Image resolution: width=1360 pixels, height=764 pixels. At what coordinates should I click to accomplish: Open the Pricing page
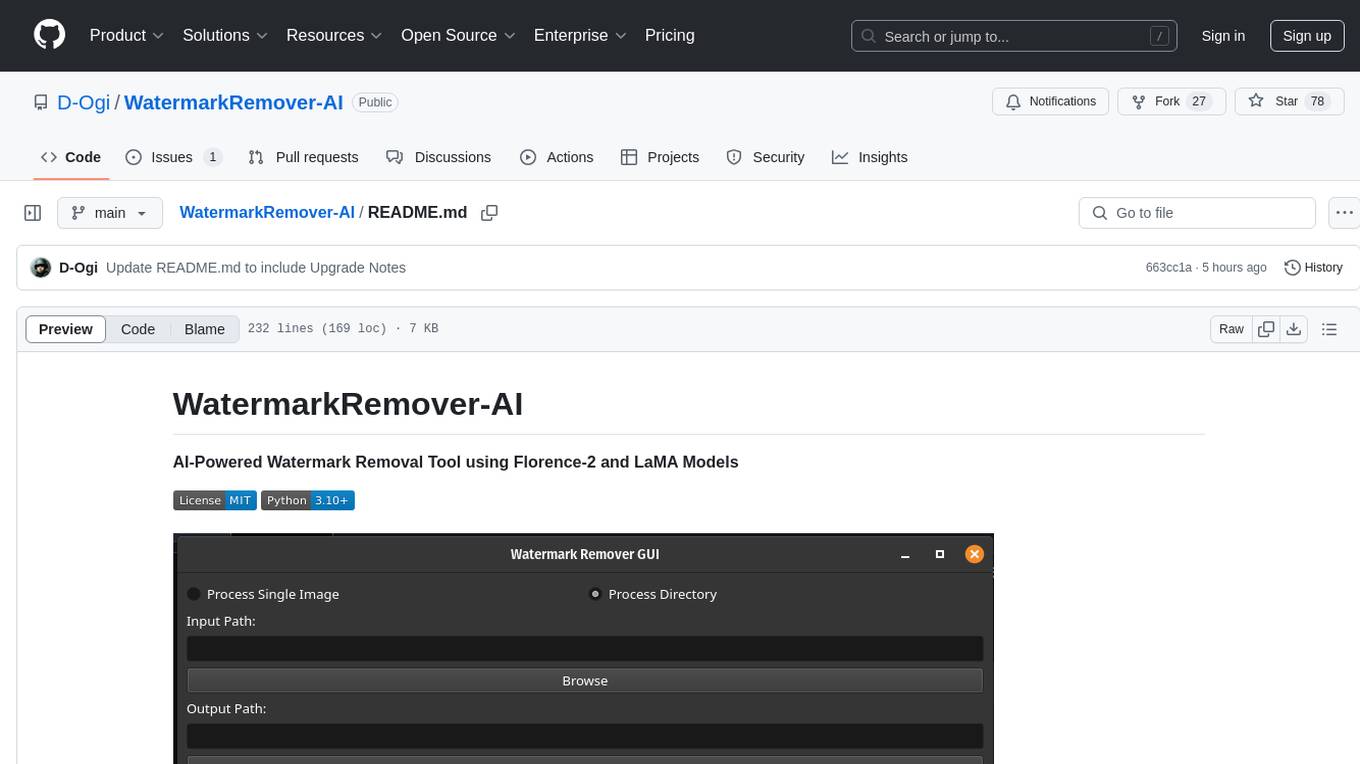[670, 35]
